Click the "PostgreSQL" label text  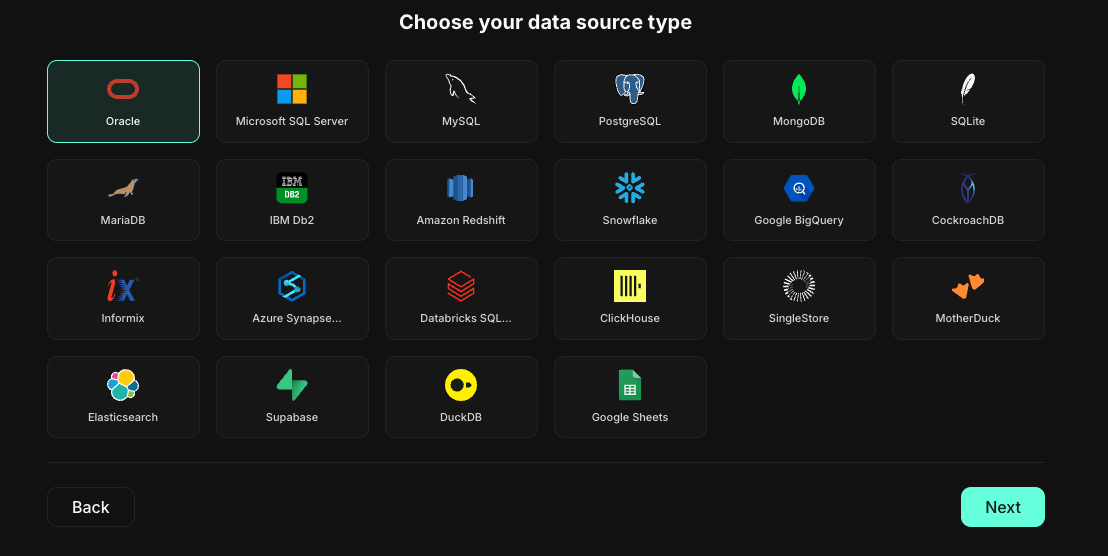coord(630,122)
